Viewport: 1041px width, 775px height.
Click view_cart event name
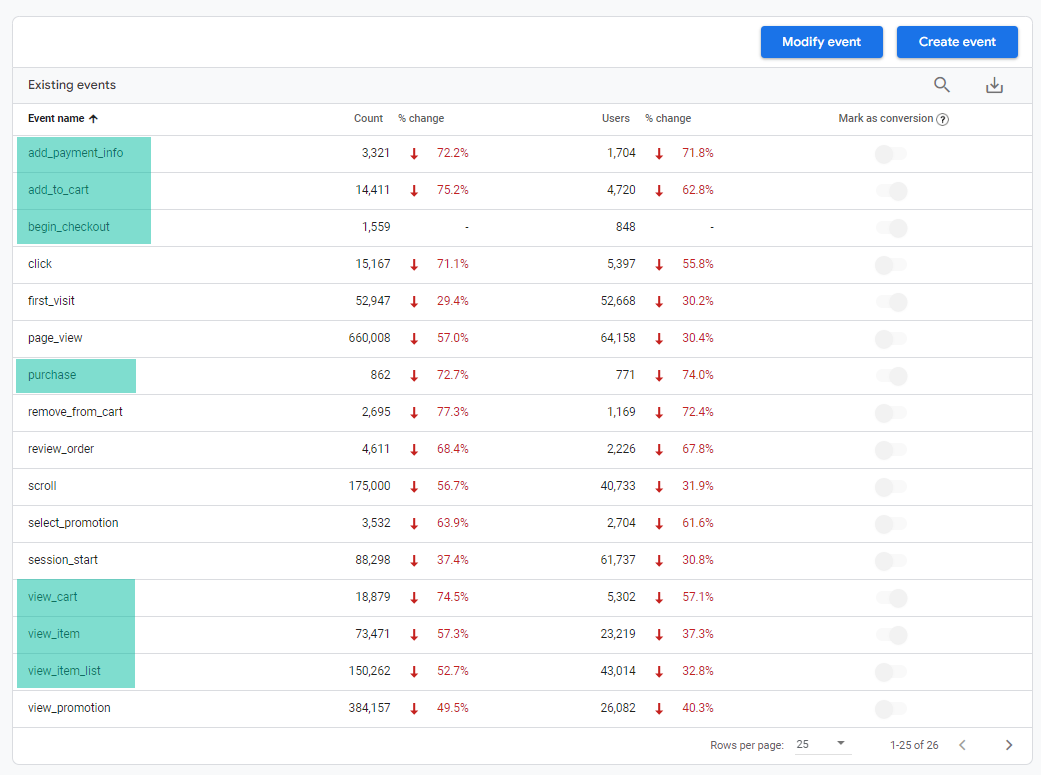pos(52,597)
